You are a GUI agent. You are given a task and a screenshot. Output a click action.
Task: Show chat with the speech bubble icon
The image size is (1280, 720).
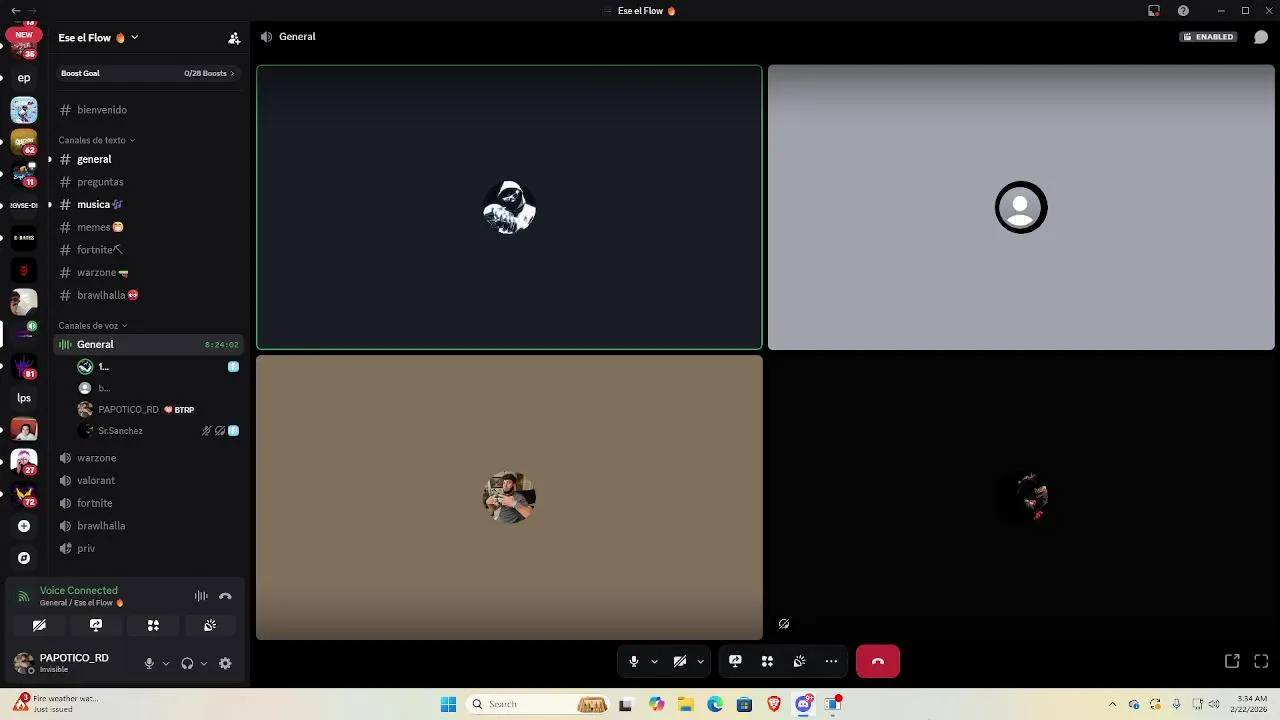1261,37
